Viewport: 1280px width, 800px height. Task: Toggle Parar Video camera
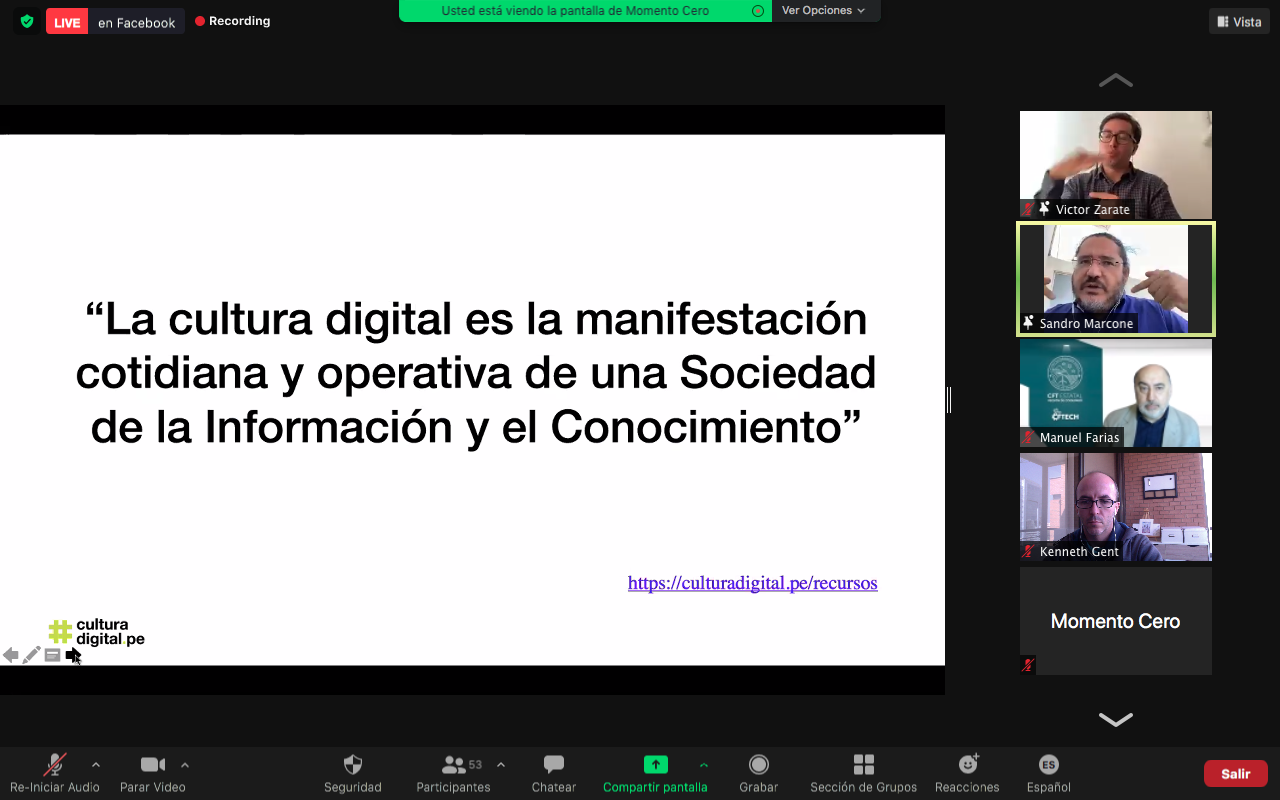click(152, 766)
